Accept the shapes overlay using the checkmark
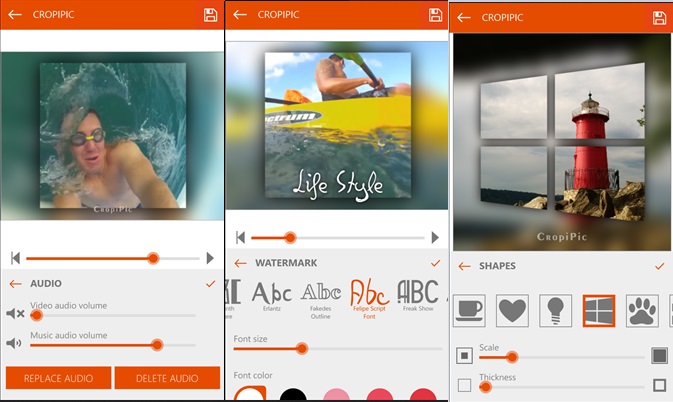673x402 pixels. 659,266
